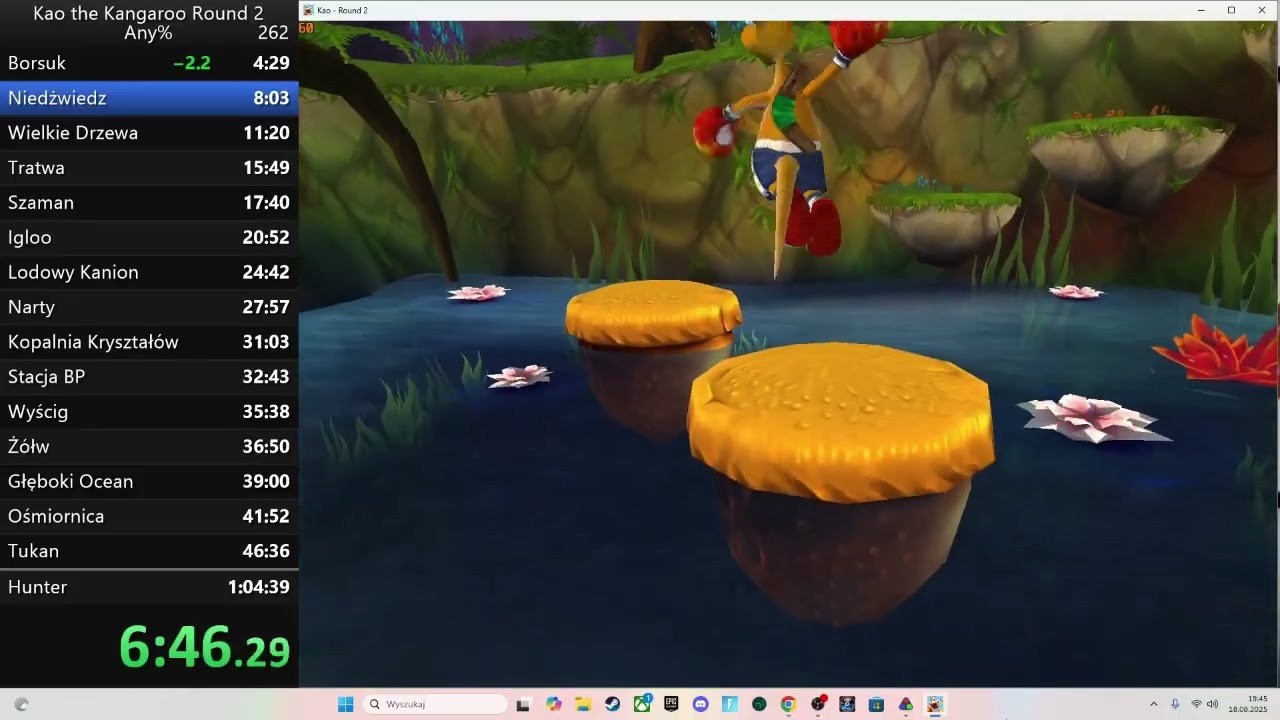Click the Kao game taskbar icon

coord(935,704)
